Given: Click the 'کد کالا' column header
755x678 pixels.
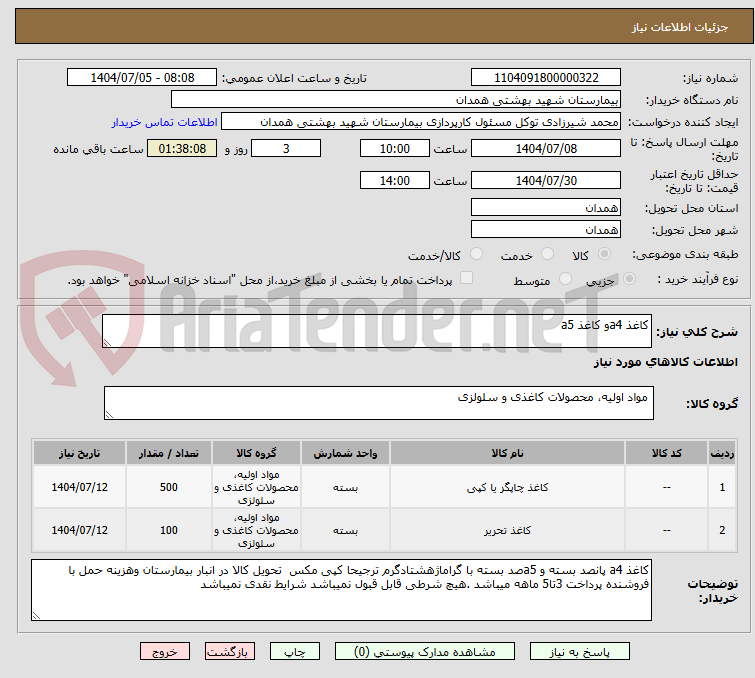Looking at the screenshot, I should point(666,453).
